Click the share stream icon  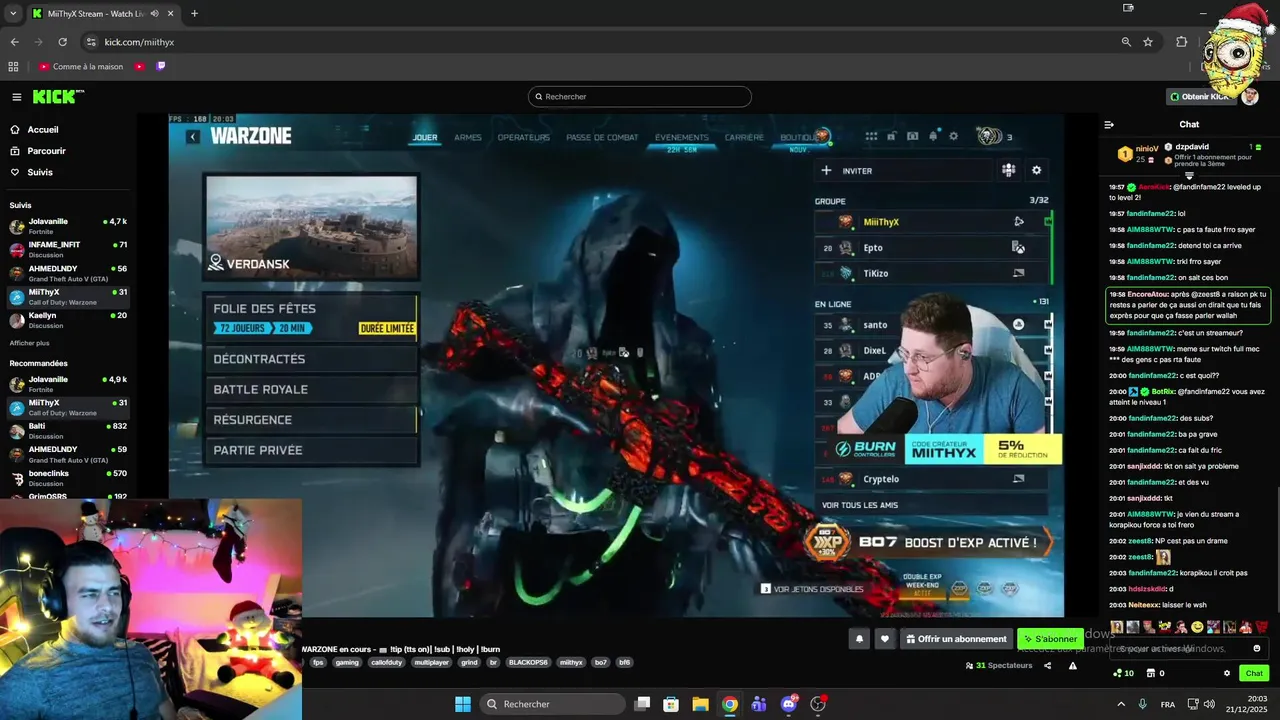[1047, 665]
